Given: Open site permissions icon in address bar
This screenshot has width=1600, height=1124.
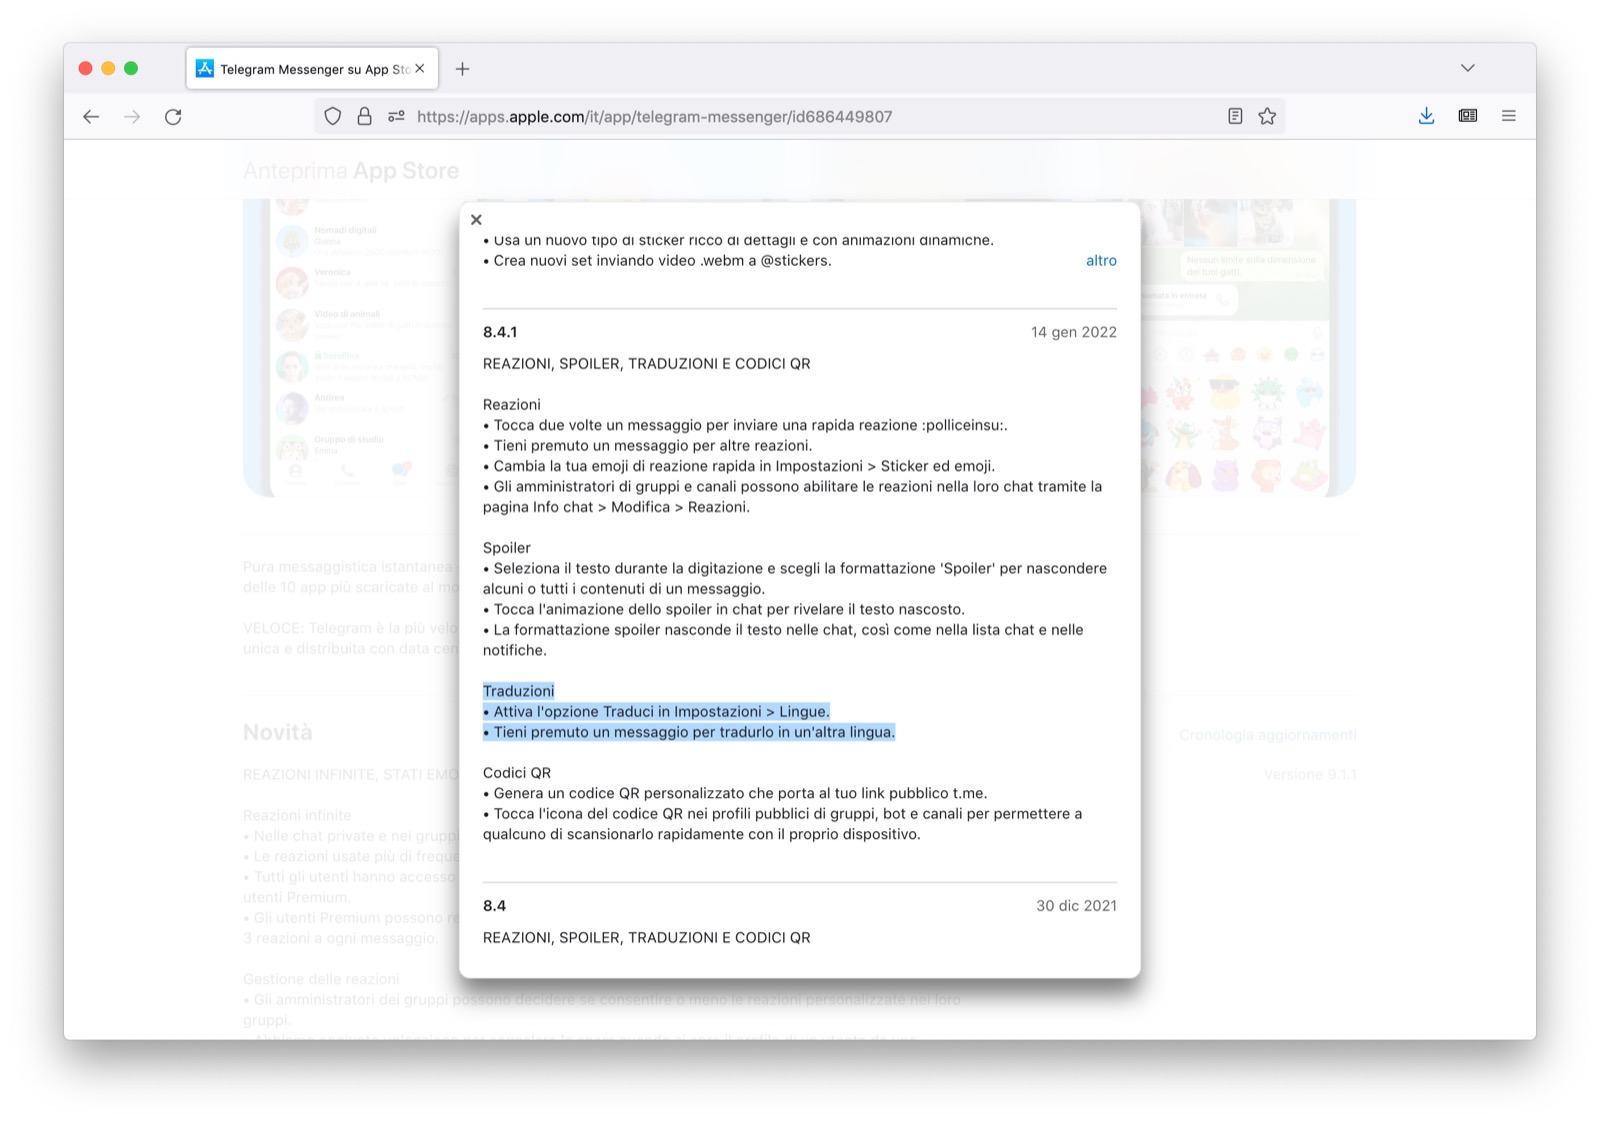Looking at the screenshot, I should [396, 117].
